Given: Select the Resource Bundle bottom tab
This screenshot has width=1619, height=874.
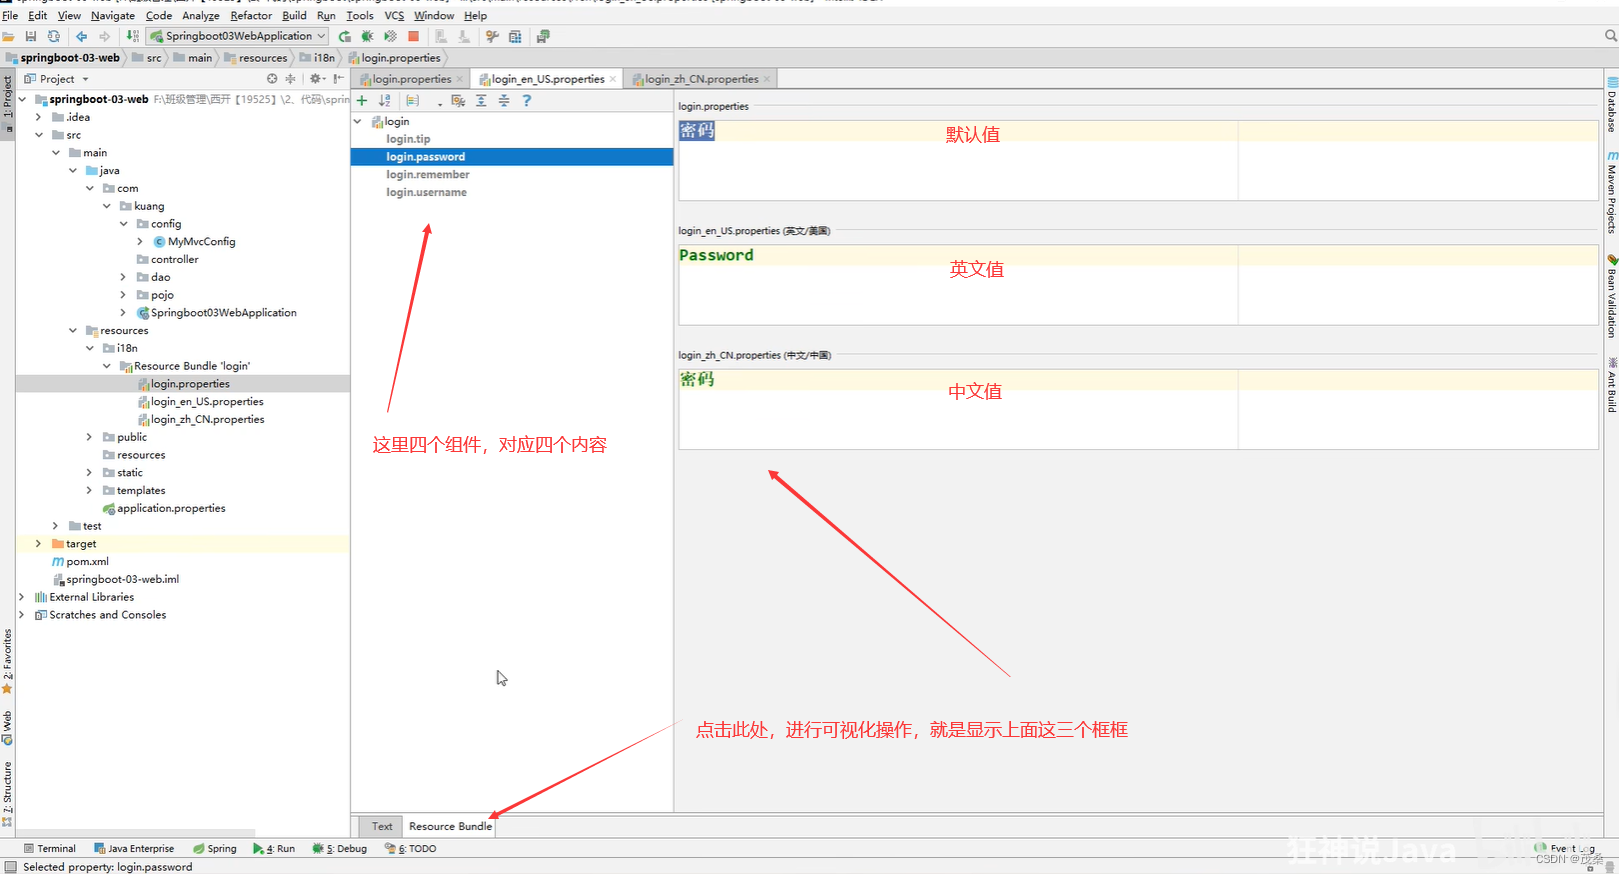Looking at the screenshot, I should [450, 826].
